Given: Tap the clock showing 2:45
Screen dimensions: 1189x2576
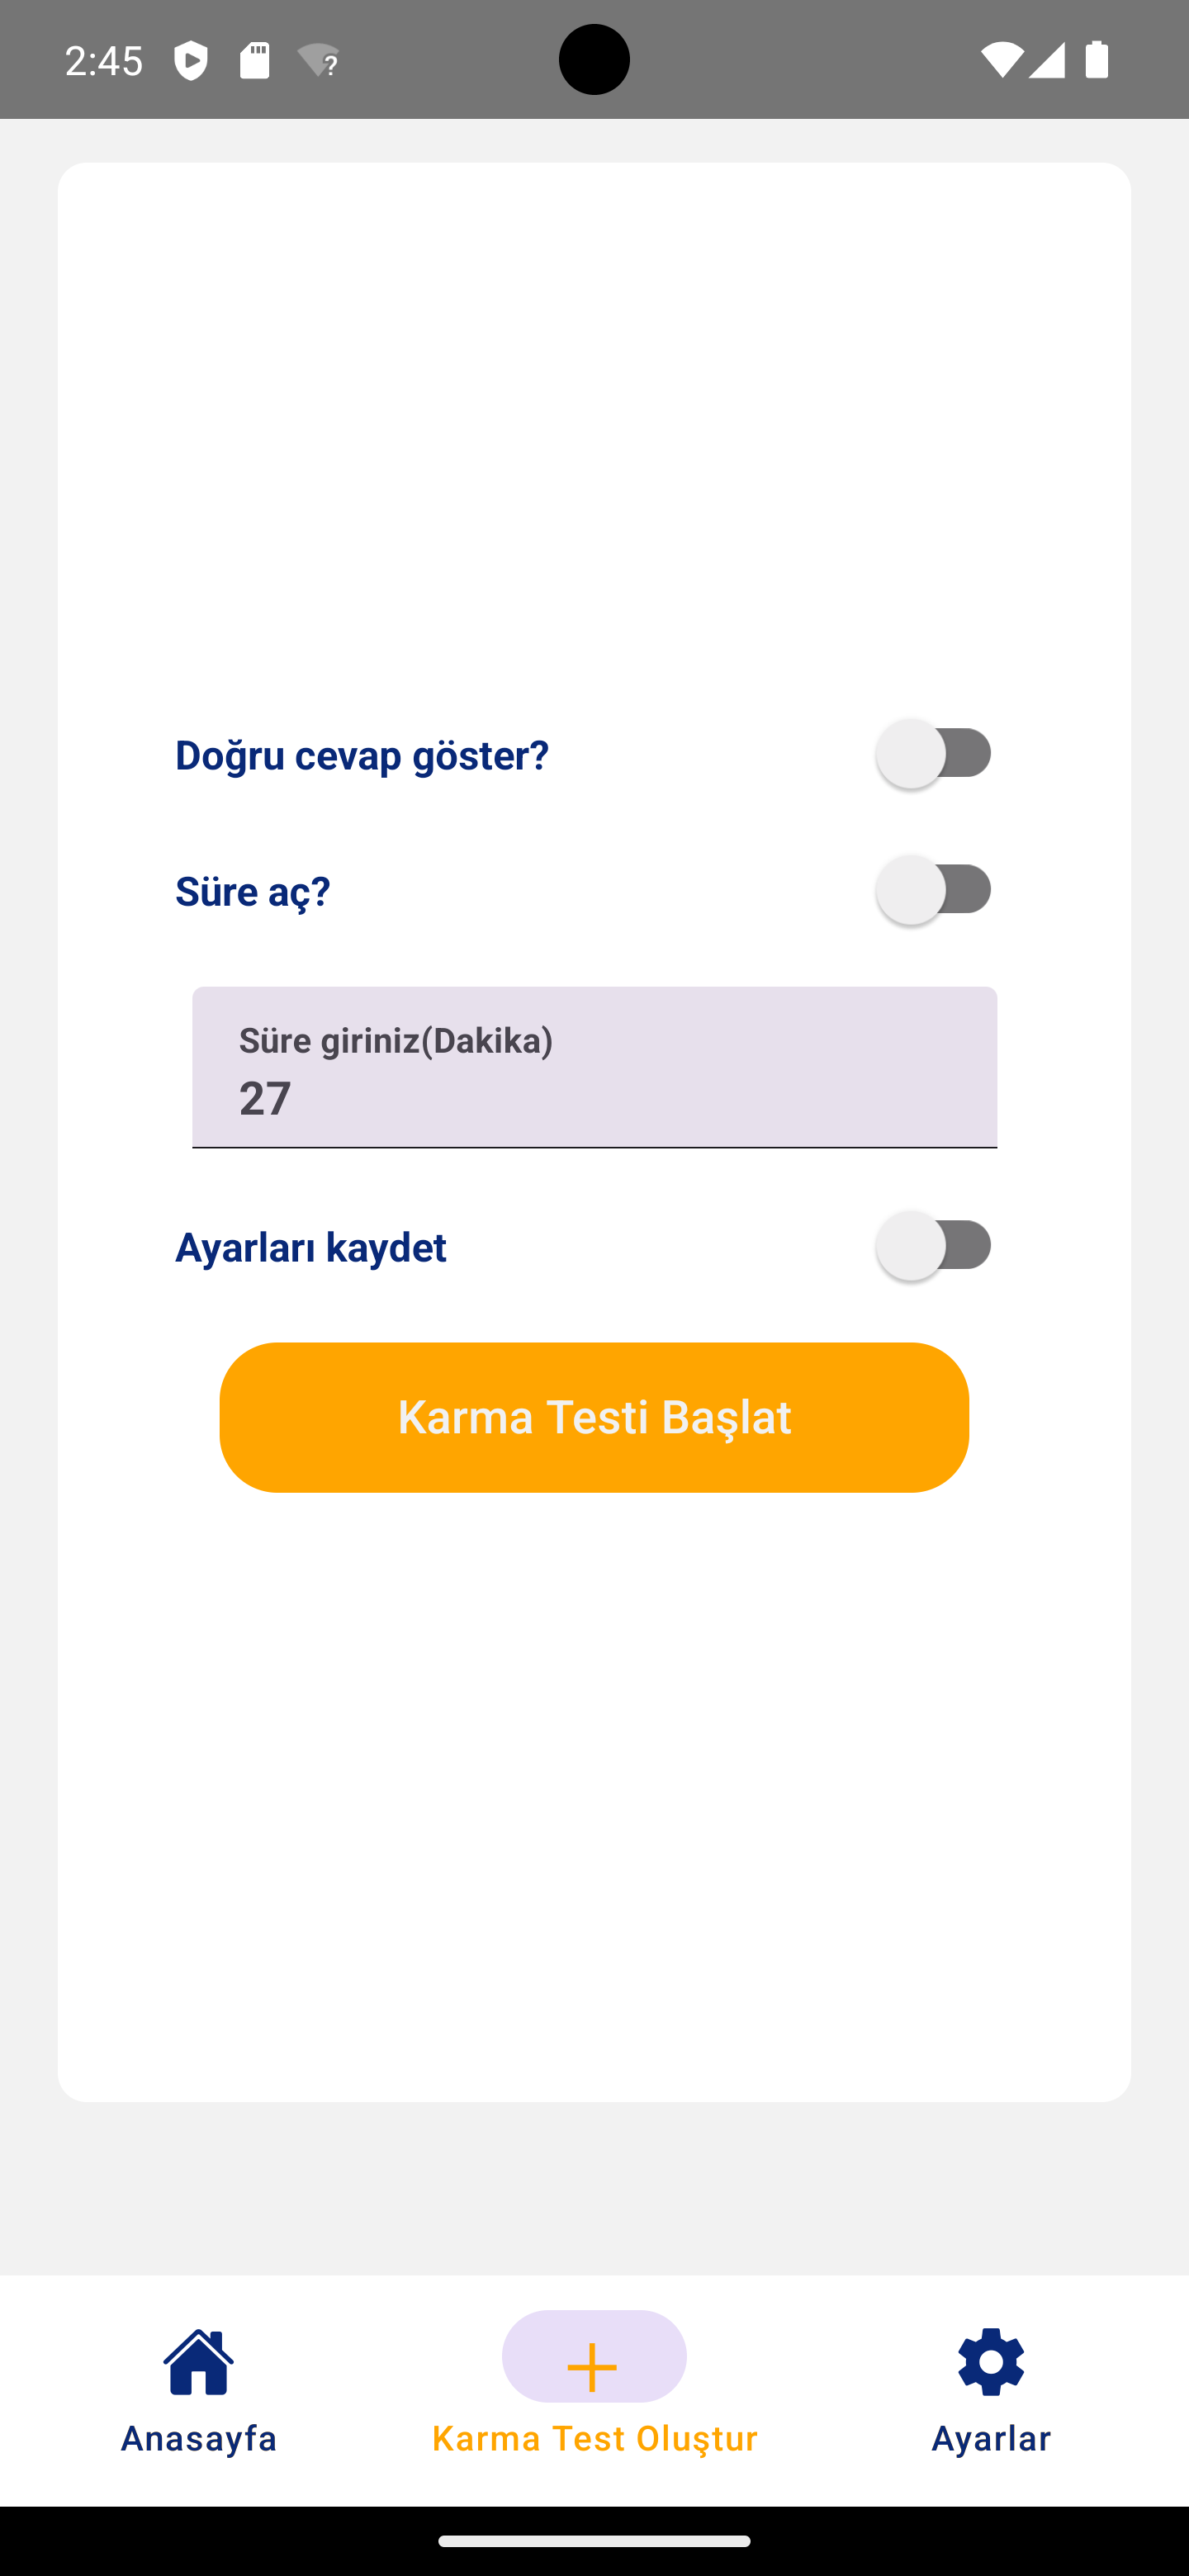Looking at the screenshot, I should [x=104, y=60].
